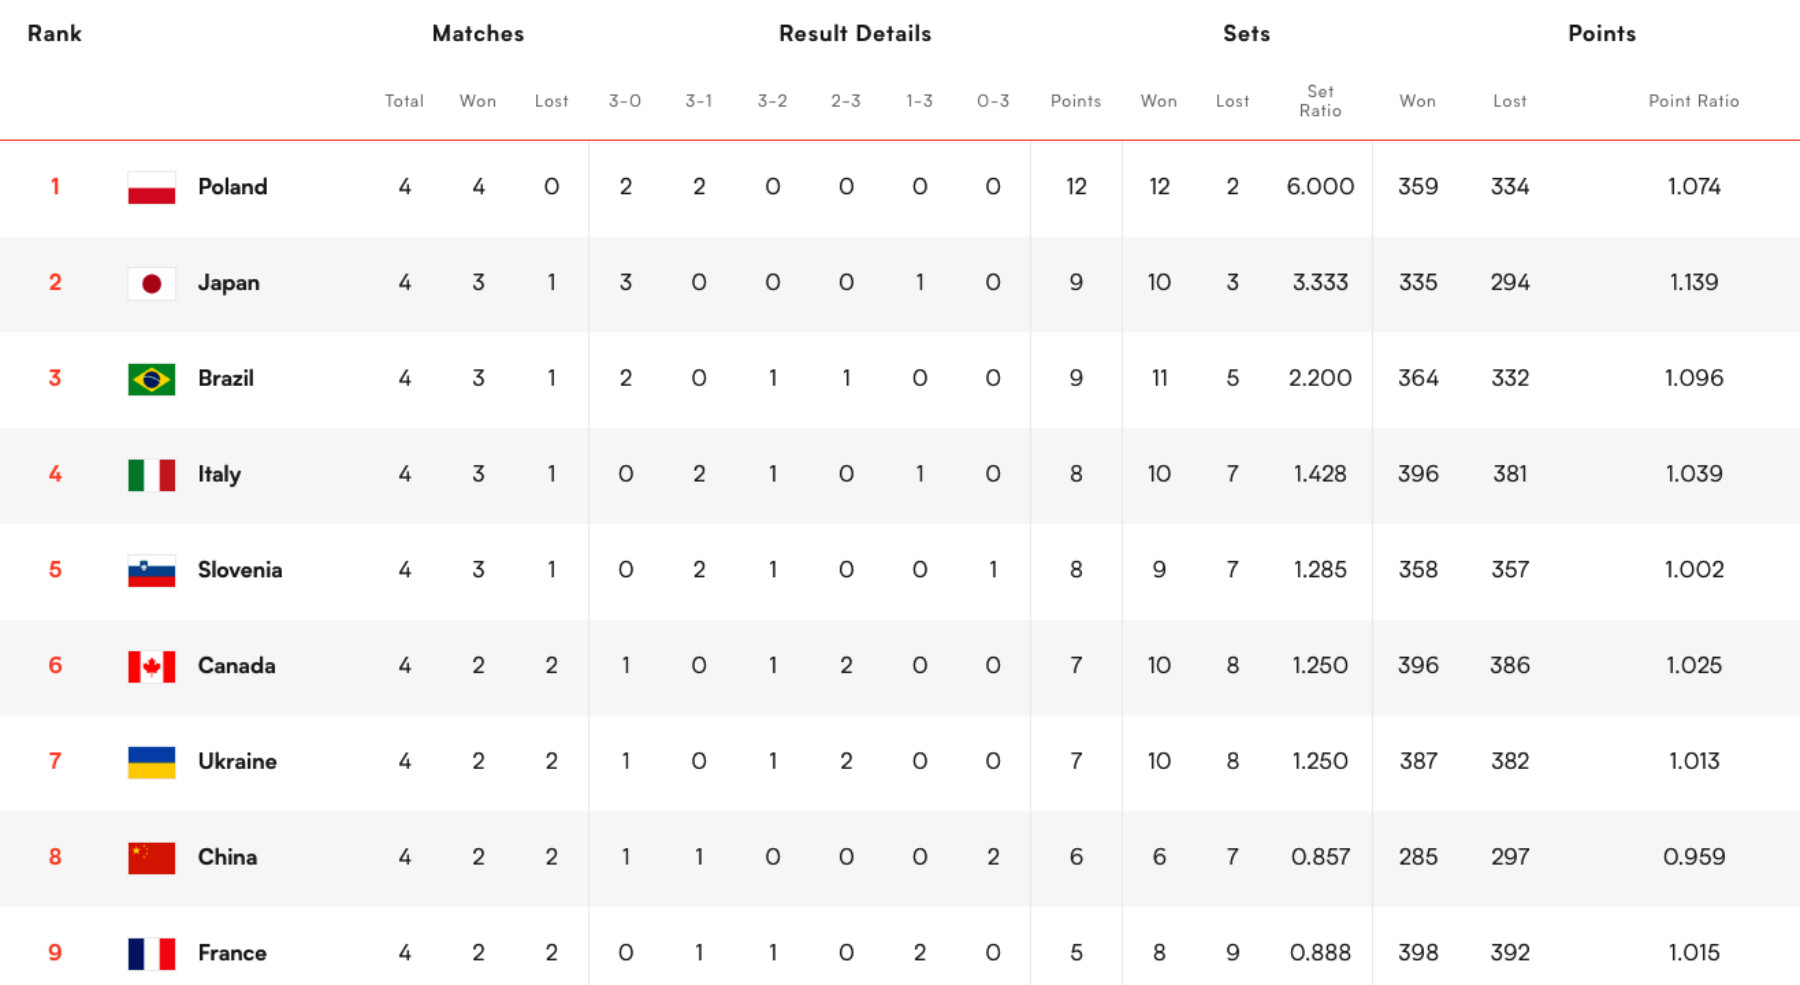Click the China flag icon
Viewport: 1800px width, 985px height.
pos(152,858)
